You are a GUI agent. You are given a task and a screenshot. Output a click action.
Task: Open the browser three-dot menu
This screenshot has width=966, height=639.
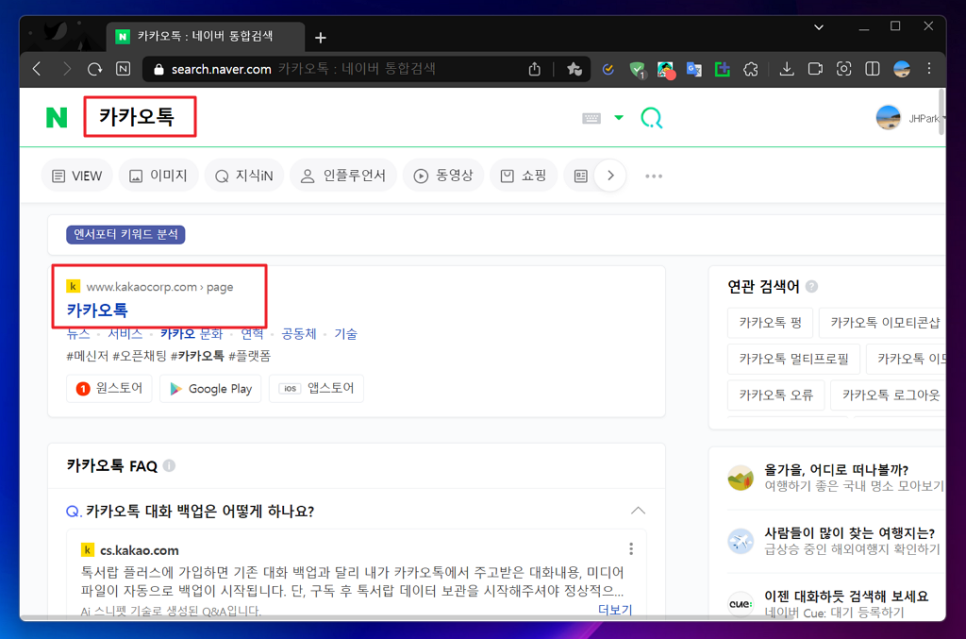929,69
